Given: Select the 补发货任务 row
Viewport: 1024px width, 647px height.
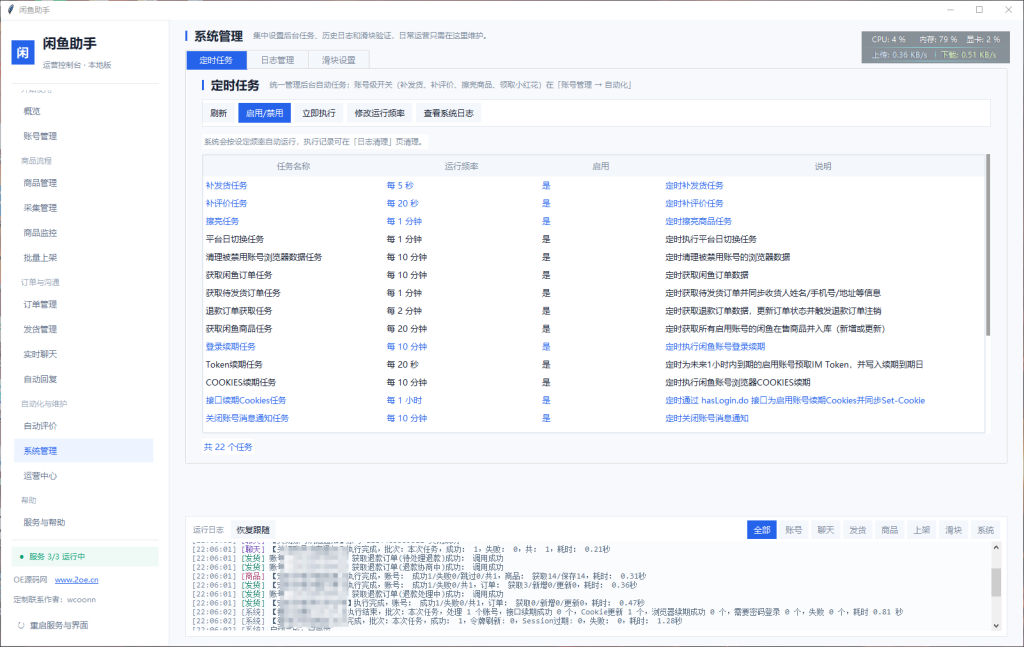Looking at the screenshot, I should click(x=594, y=185).
